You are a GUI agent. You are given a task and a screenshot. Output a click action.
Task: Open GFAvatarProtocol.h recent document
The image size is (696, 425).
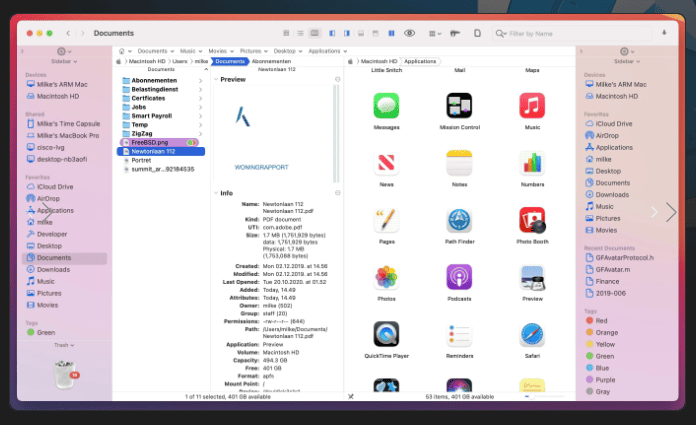tap(627, 258)
